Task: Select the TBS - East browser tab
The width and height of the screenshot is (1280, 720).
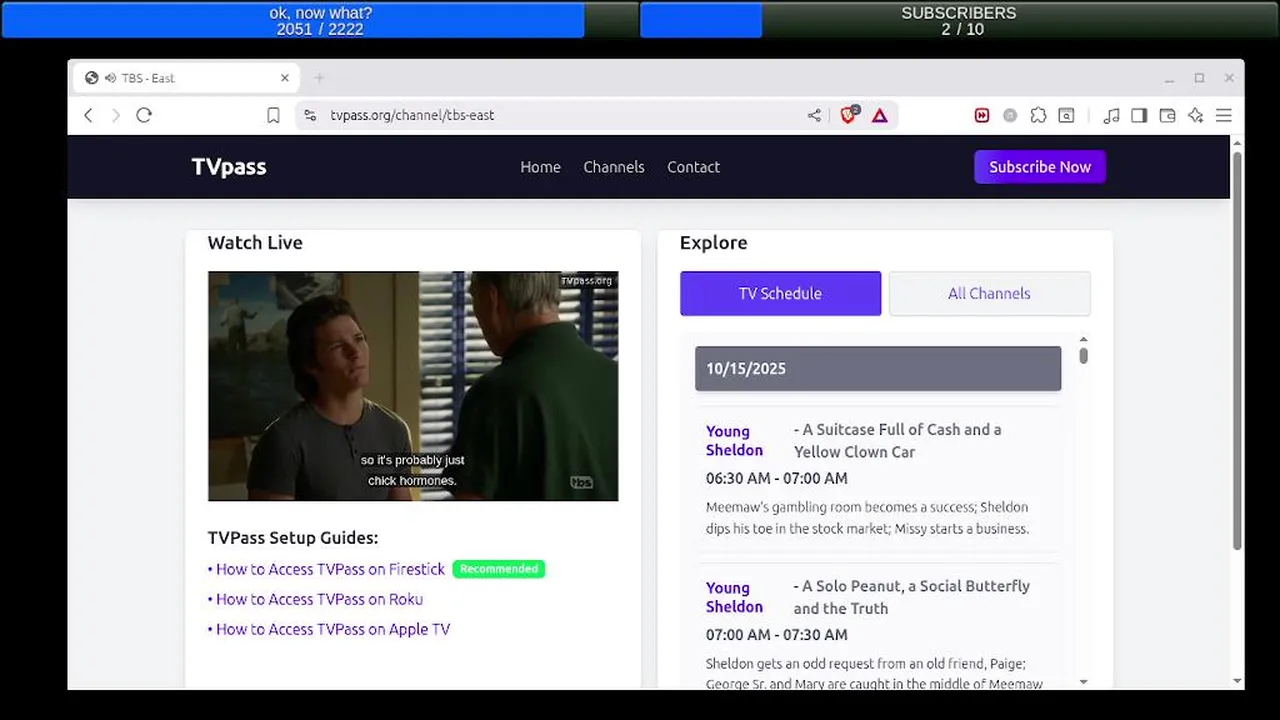Action: [185, 78]
